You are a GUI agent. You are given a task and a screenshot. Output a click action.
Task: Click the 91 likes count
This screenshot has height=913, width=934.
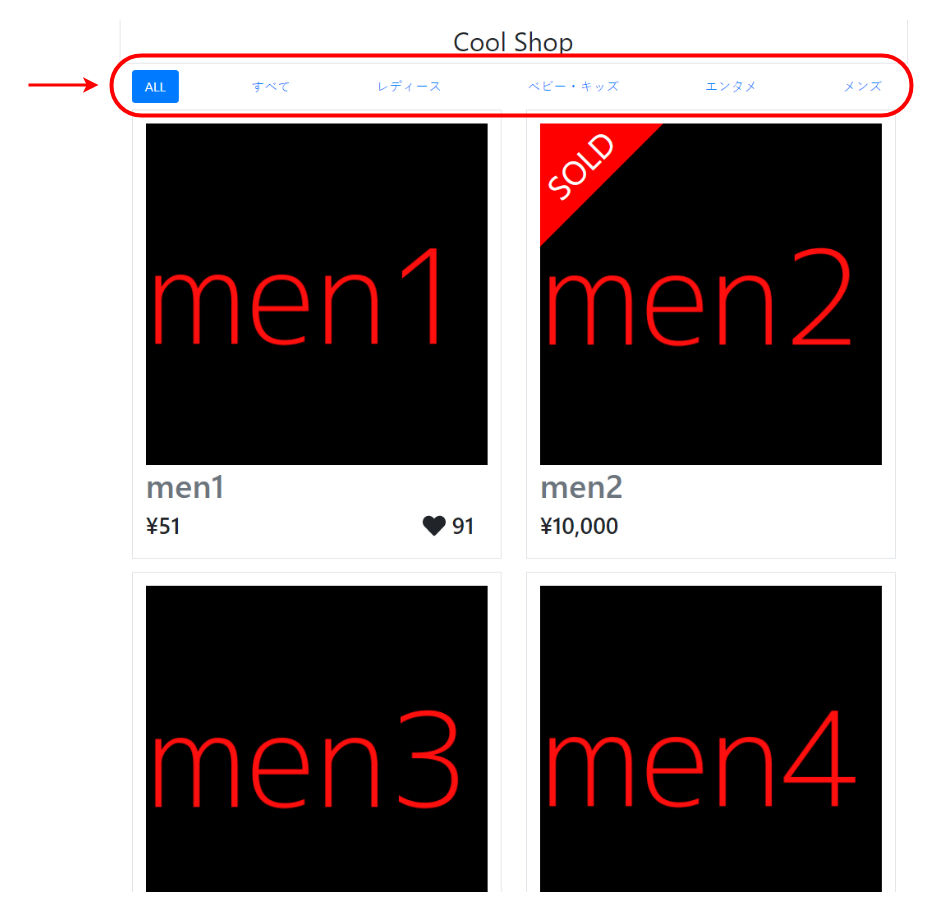click(463, 526)
